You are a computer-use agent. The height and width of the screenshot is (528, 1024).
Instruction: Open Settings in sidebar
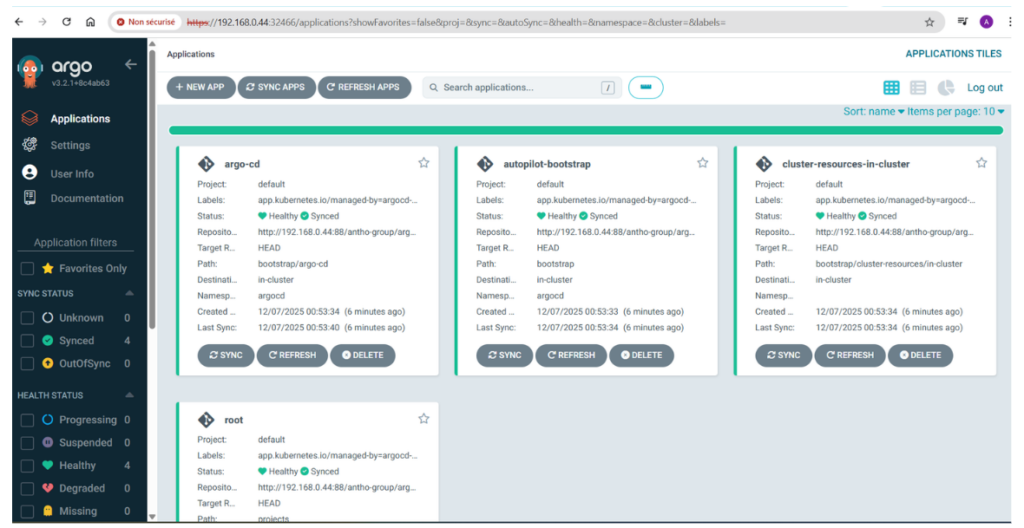pyautogui.click(x=70, y=146)
